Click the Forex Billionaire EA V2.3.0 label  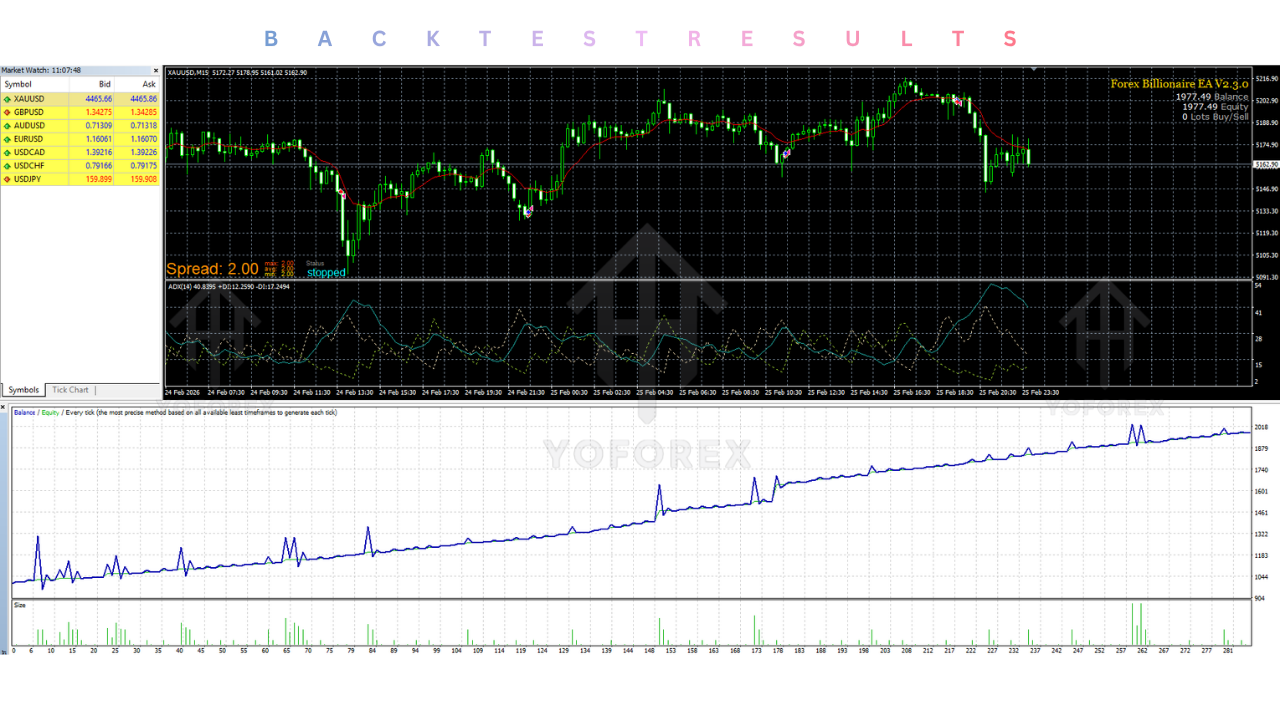pos(1179,85)
